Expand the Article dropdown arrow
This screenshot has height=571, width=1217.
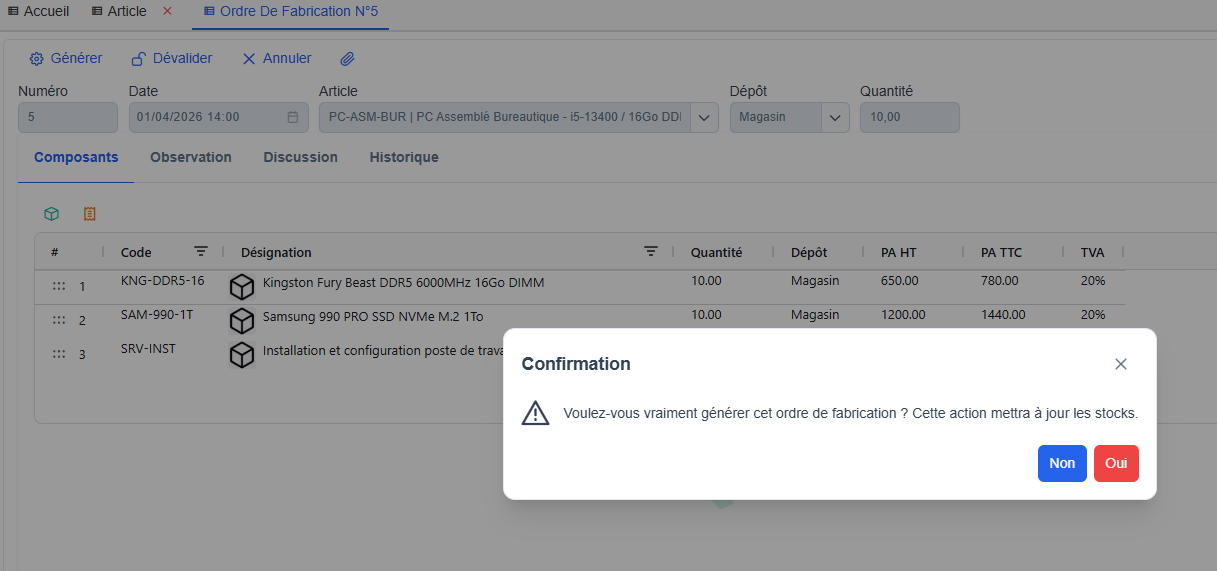704,117
